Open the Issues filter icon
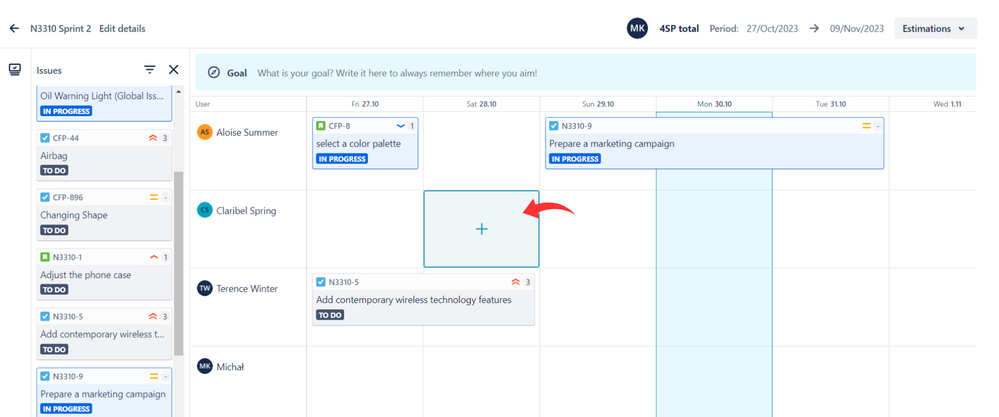 150,69
